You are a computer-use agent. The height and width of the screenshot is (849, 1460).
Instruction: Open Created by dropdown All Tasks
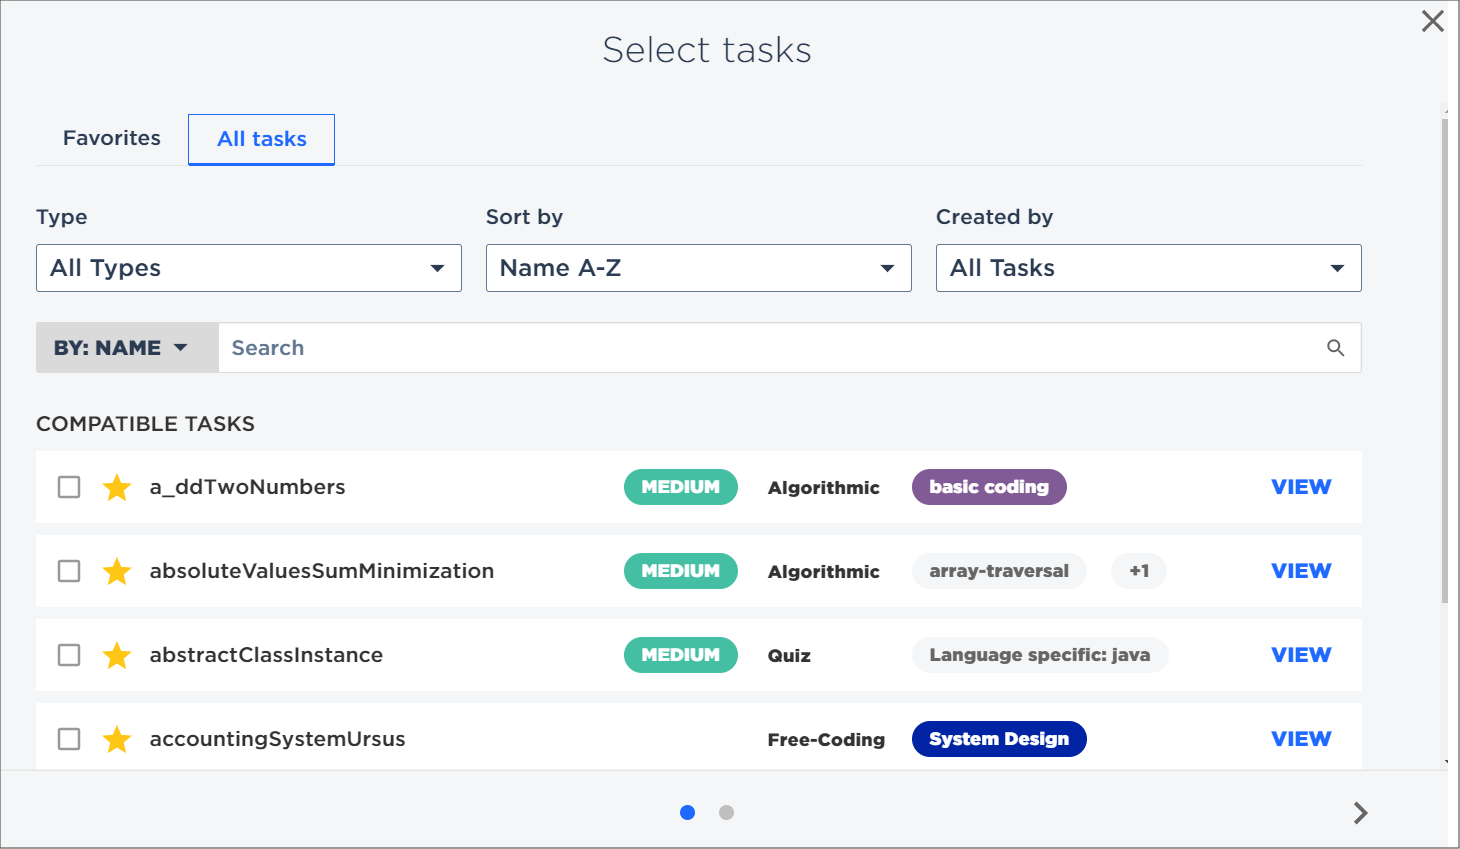pos(1149,268)
